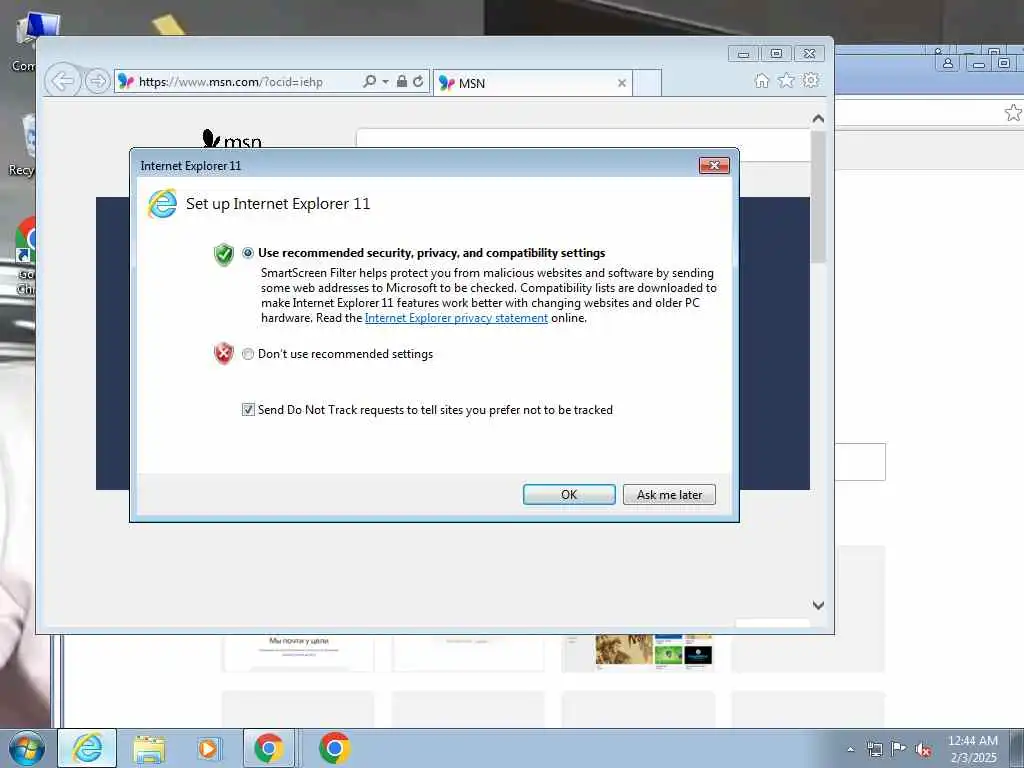Click the msn logo on the page
The image size is (1024, 768).
[x=232, y=139]
